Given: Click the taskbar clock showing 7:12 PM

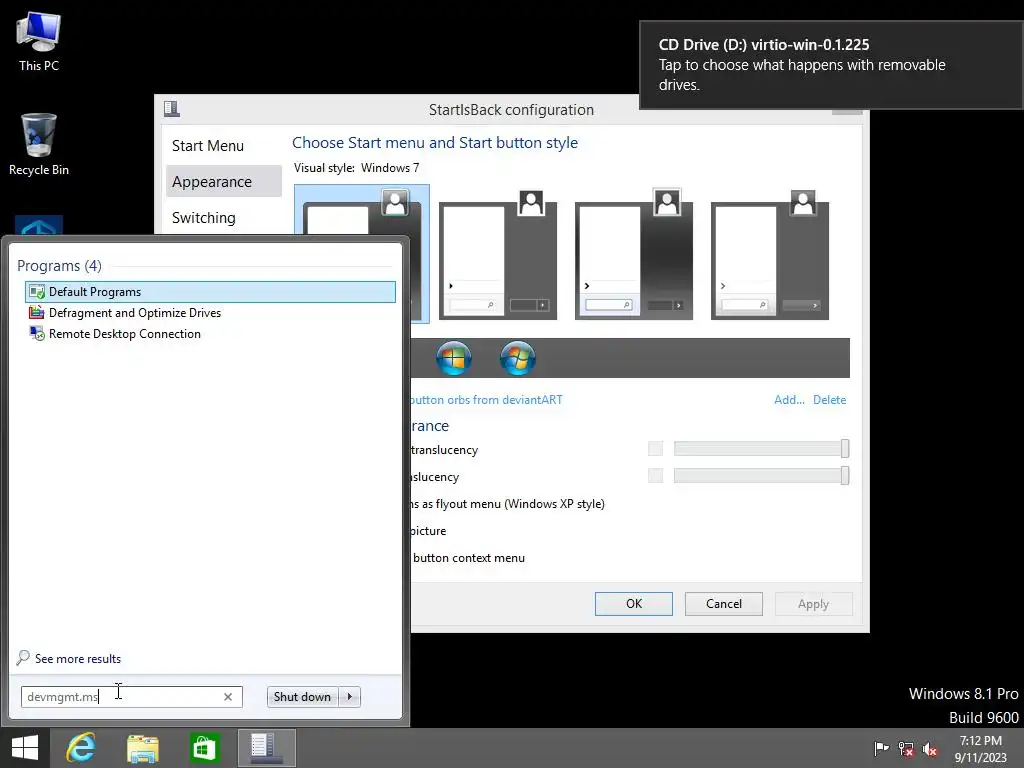Looking at the screenshot, I should (x=980, y=748).
